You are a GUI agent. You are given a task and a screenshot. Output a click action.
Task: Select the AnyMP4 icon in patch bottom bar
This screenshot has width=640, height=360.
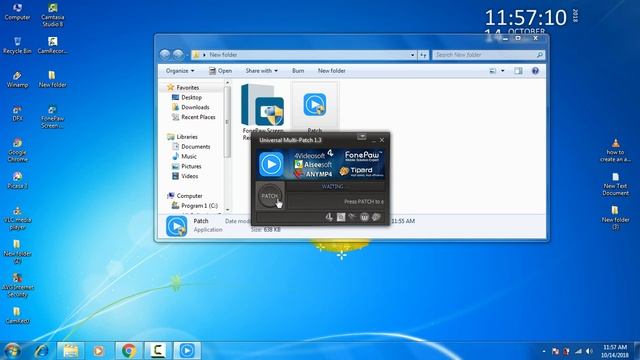coord(352,217)
